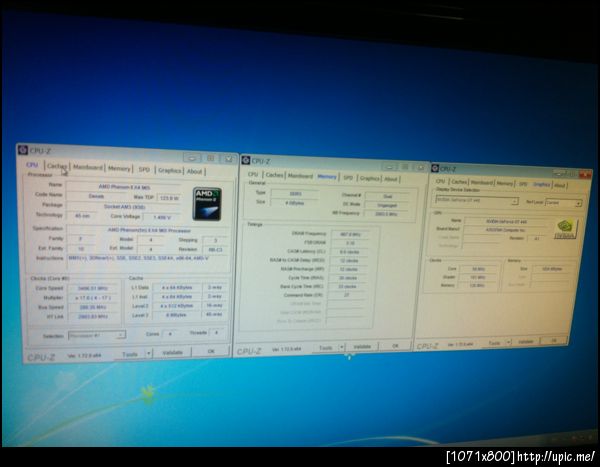Click the Core Voltage value field
This screenshot has height=467, width=600.
[x=162, y=217]
